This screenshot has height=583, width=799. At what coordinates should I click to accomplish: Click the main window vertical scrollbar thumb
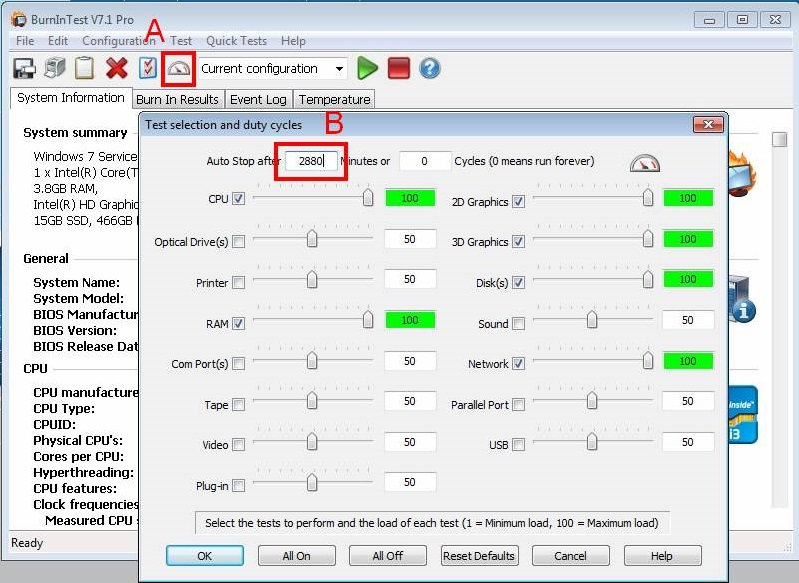click(779, 140)
